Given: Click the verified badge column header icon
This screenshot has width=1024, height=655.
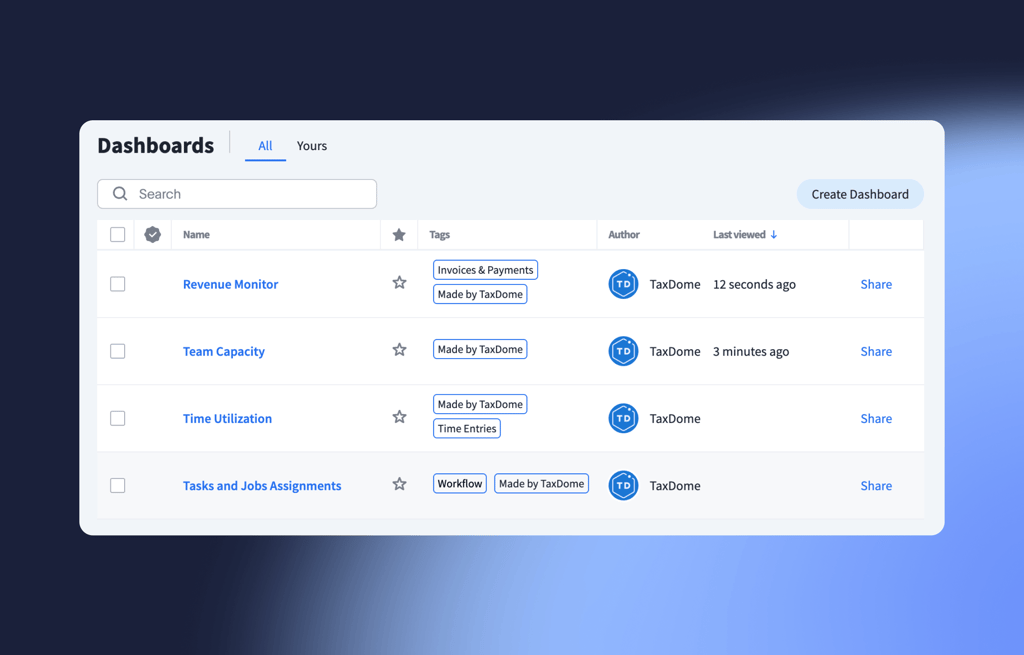Looking at the screenshot, I should pyautogui.click(x=153, y=235).
